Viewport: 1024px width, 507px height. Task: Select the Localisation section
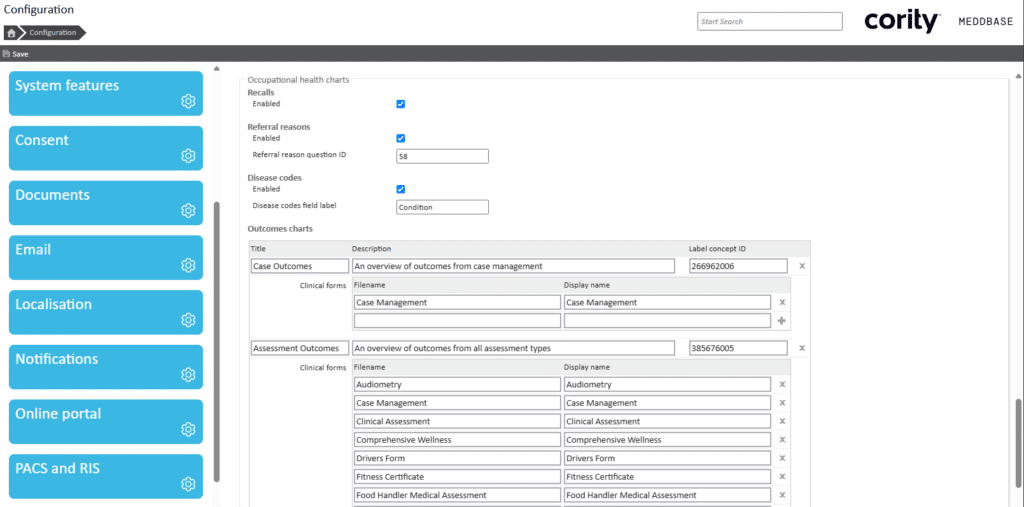coord(106,312)
